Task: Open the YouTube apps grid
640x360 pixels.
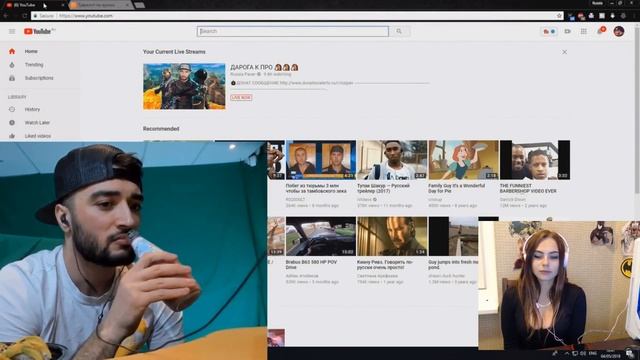Action: (x=584, y=31)
